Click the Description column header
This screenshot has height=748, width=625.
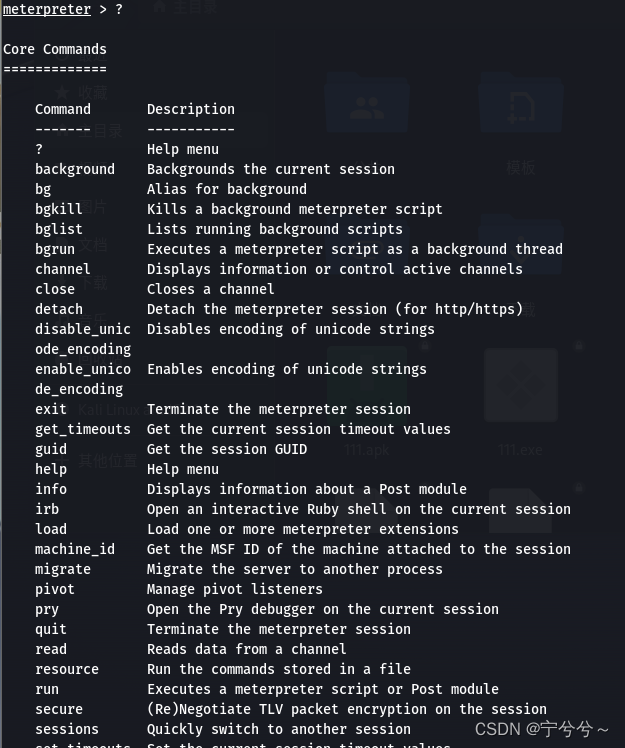pos(190,109)
